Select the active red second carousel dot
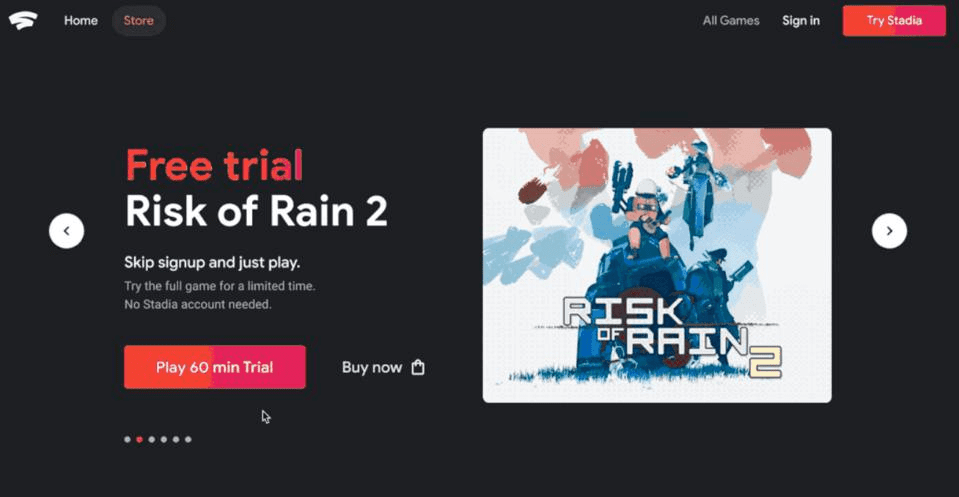This screenshot has width=959, height=497. tap(139, 439)
